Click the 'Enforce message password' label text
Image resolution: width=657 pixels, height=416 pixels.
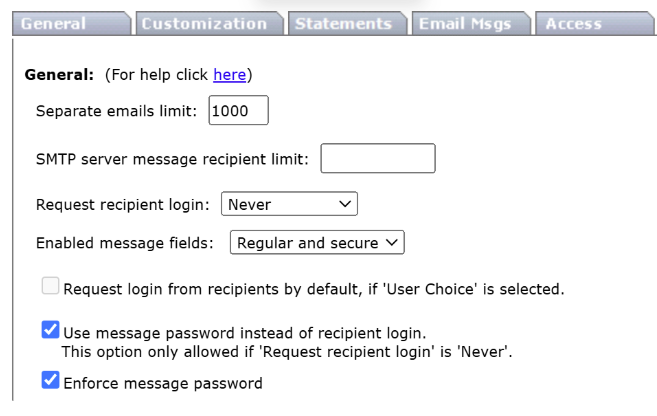click(163, 383)
